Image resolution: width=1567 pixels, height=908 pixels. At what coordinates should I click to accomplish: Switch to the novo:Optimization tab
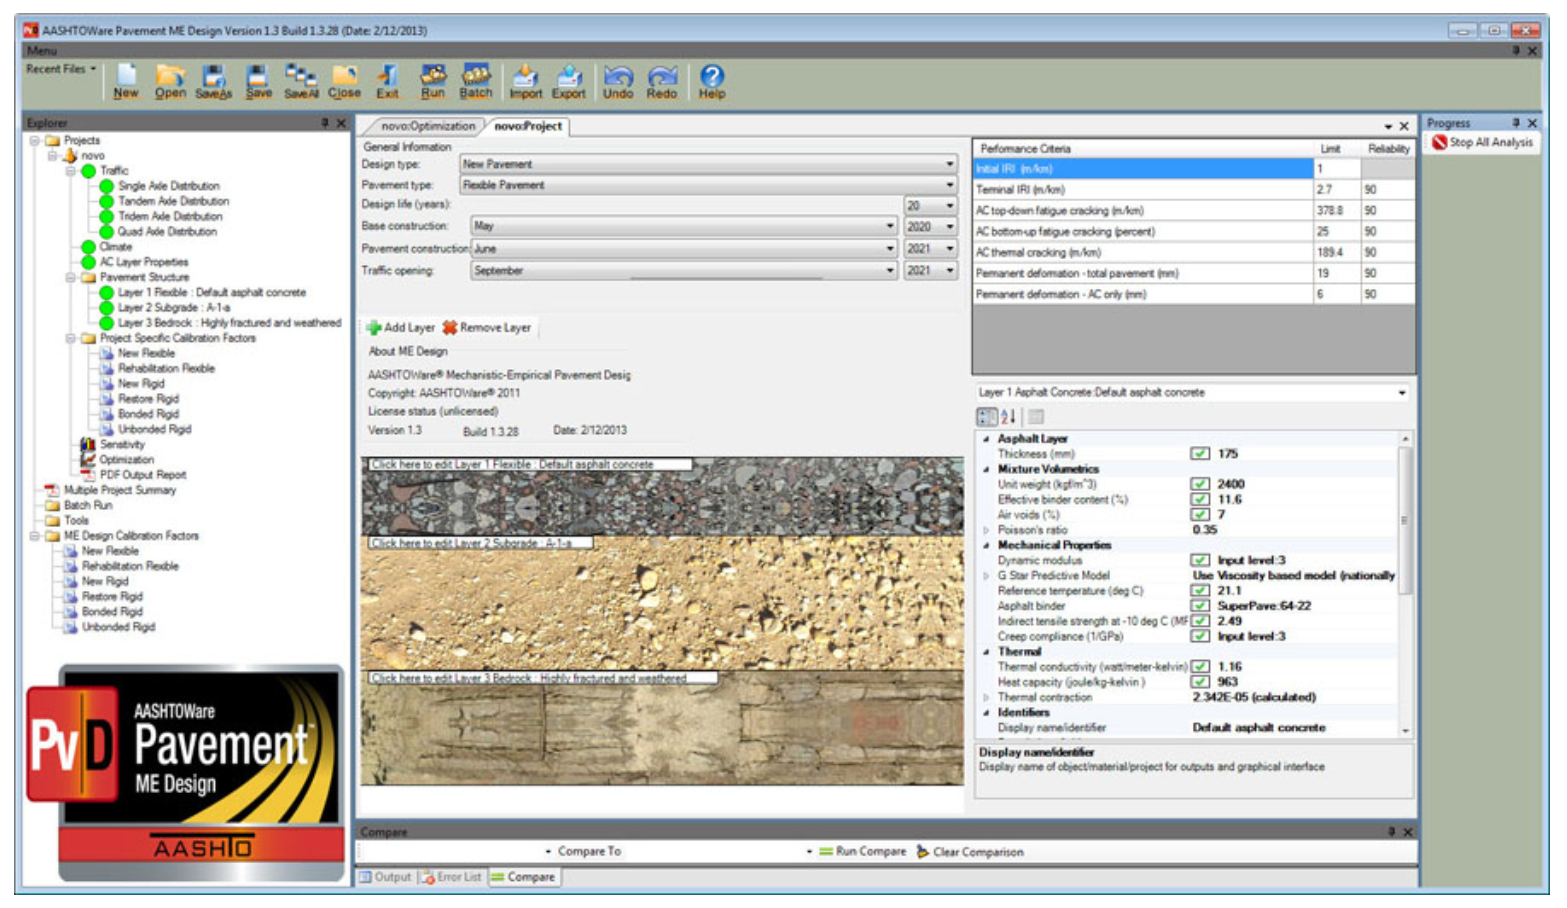click(x=428, y=126)
